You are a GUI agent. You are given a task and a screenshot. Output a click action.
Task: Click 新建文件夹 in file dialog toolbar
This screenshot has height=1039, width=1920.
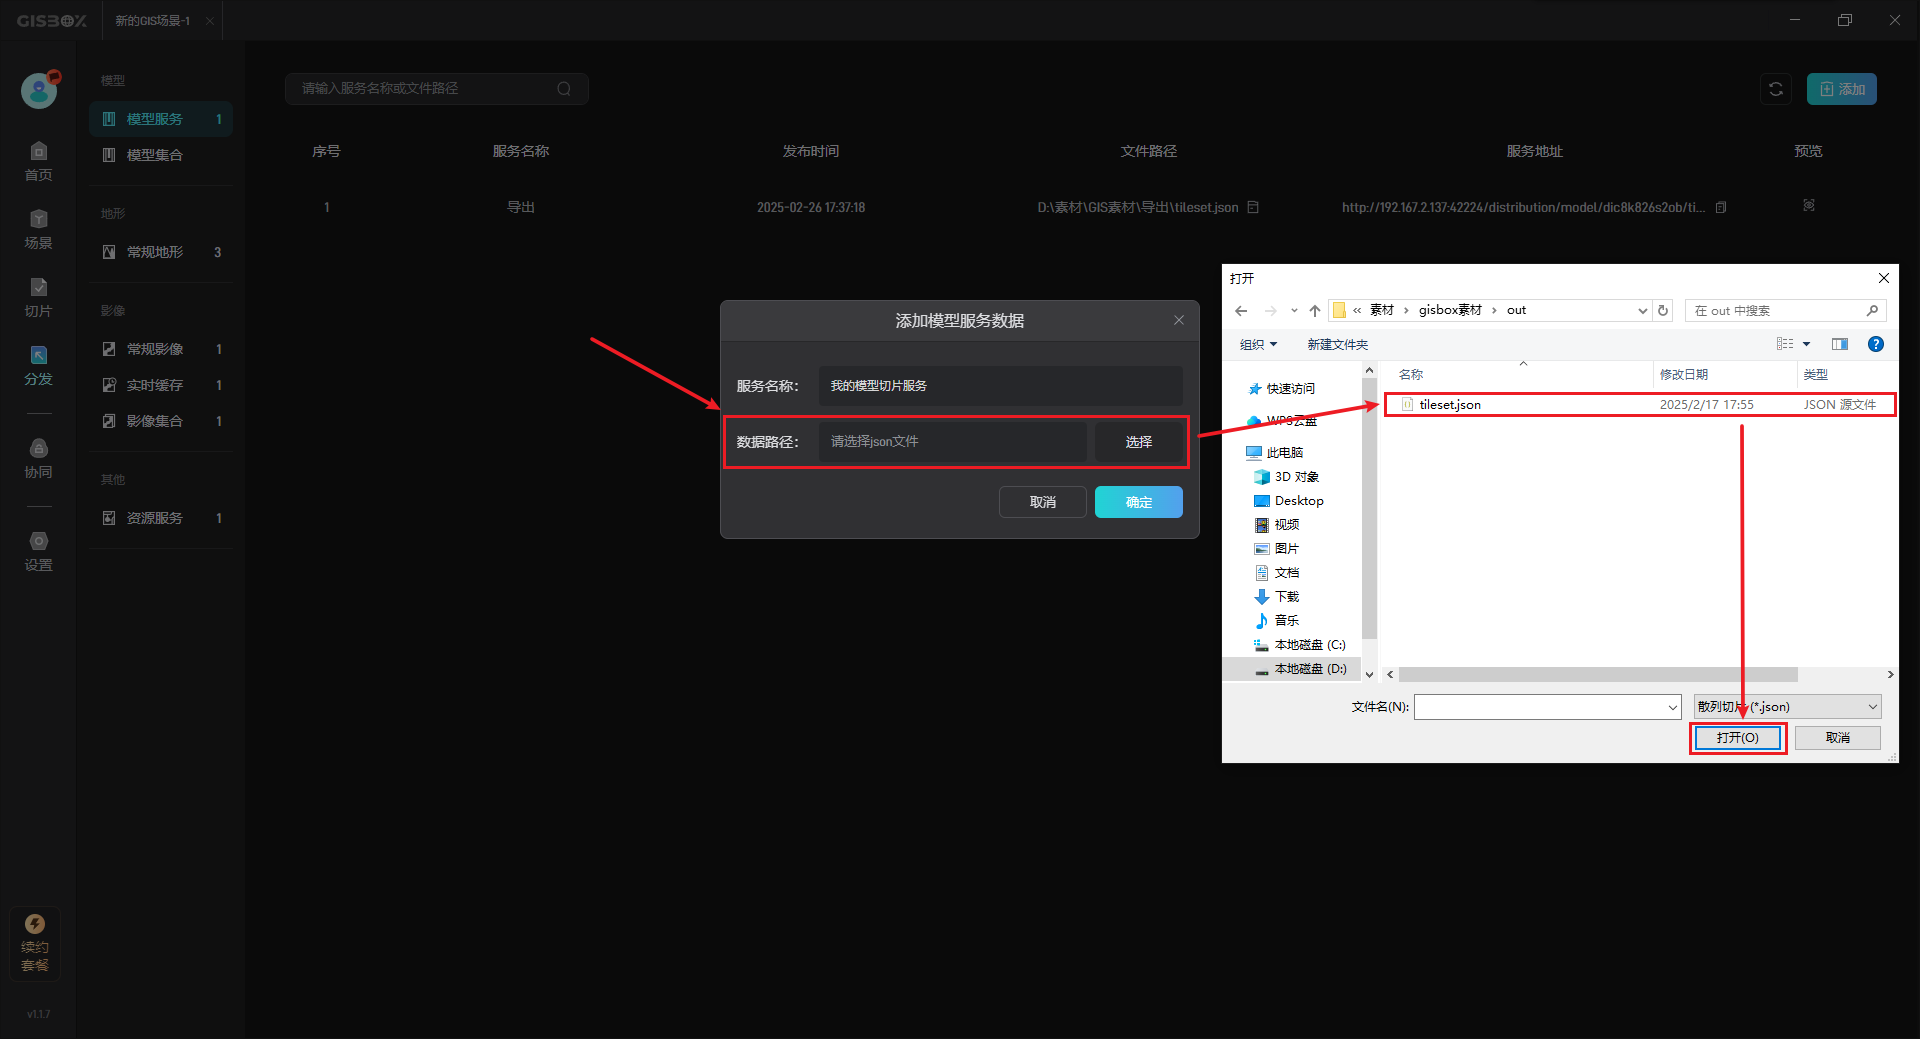1337,344
